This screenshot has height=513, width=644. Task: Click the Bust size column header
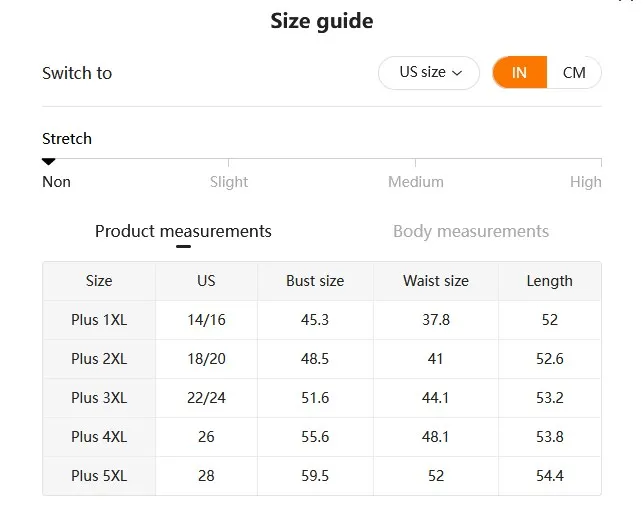[x=315, y=281]
